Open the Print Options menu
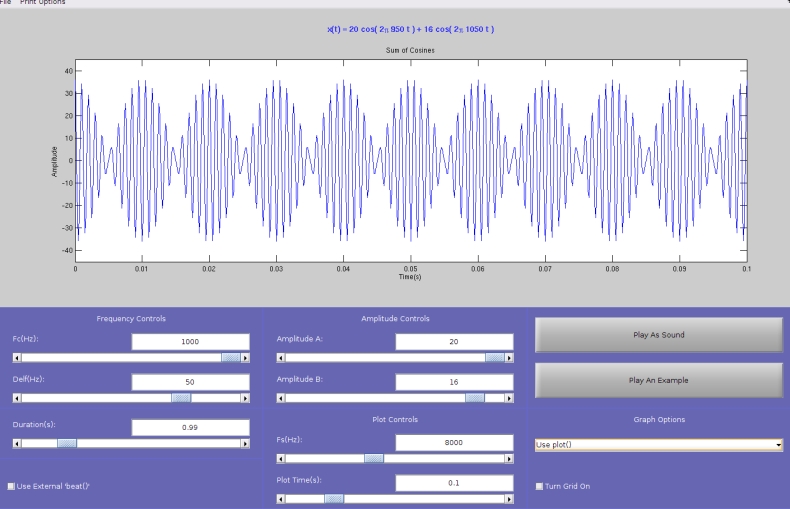The width and height of the screenshot is (790, 509). pos(43,3)
